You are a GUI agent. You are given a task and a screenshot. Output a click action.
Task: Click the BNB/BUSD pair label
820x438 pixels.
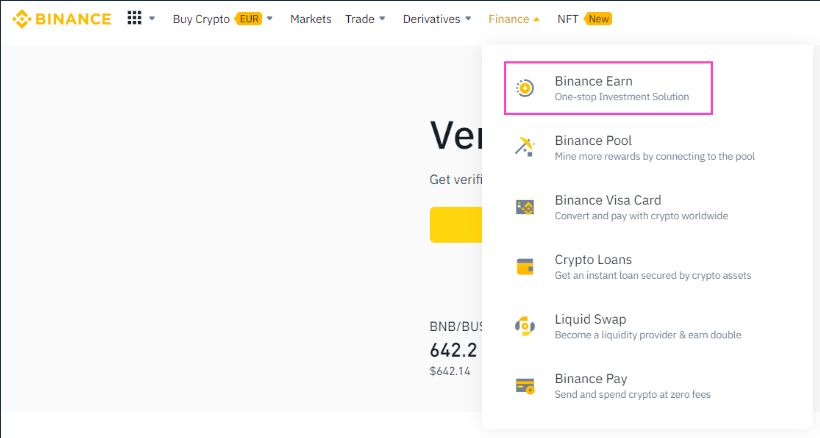[456, 327]
